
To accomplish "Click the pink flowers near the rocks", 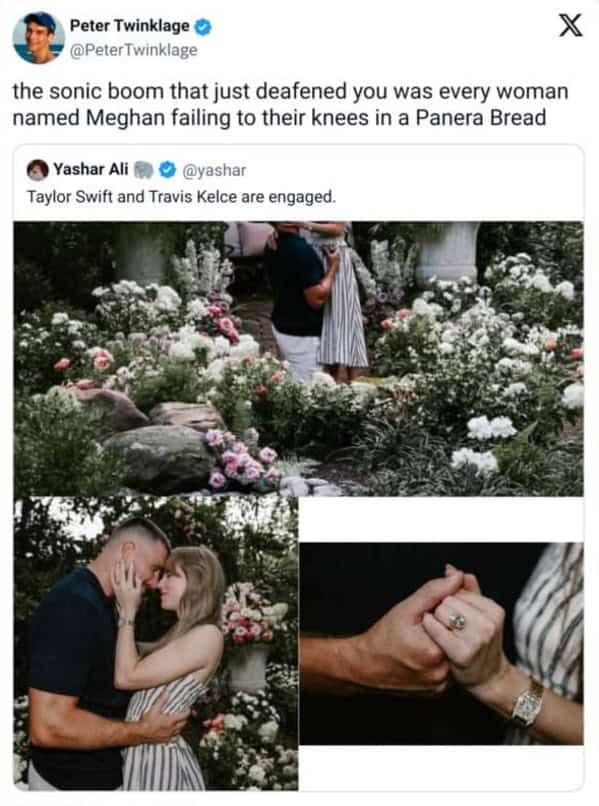I will 241,461.
